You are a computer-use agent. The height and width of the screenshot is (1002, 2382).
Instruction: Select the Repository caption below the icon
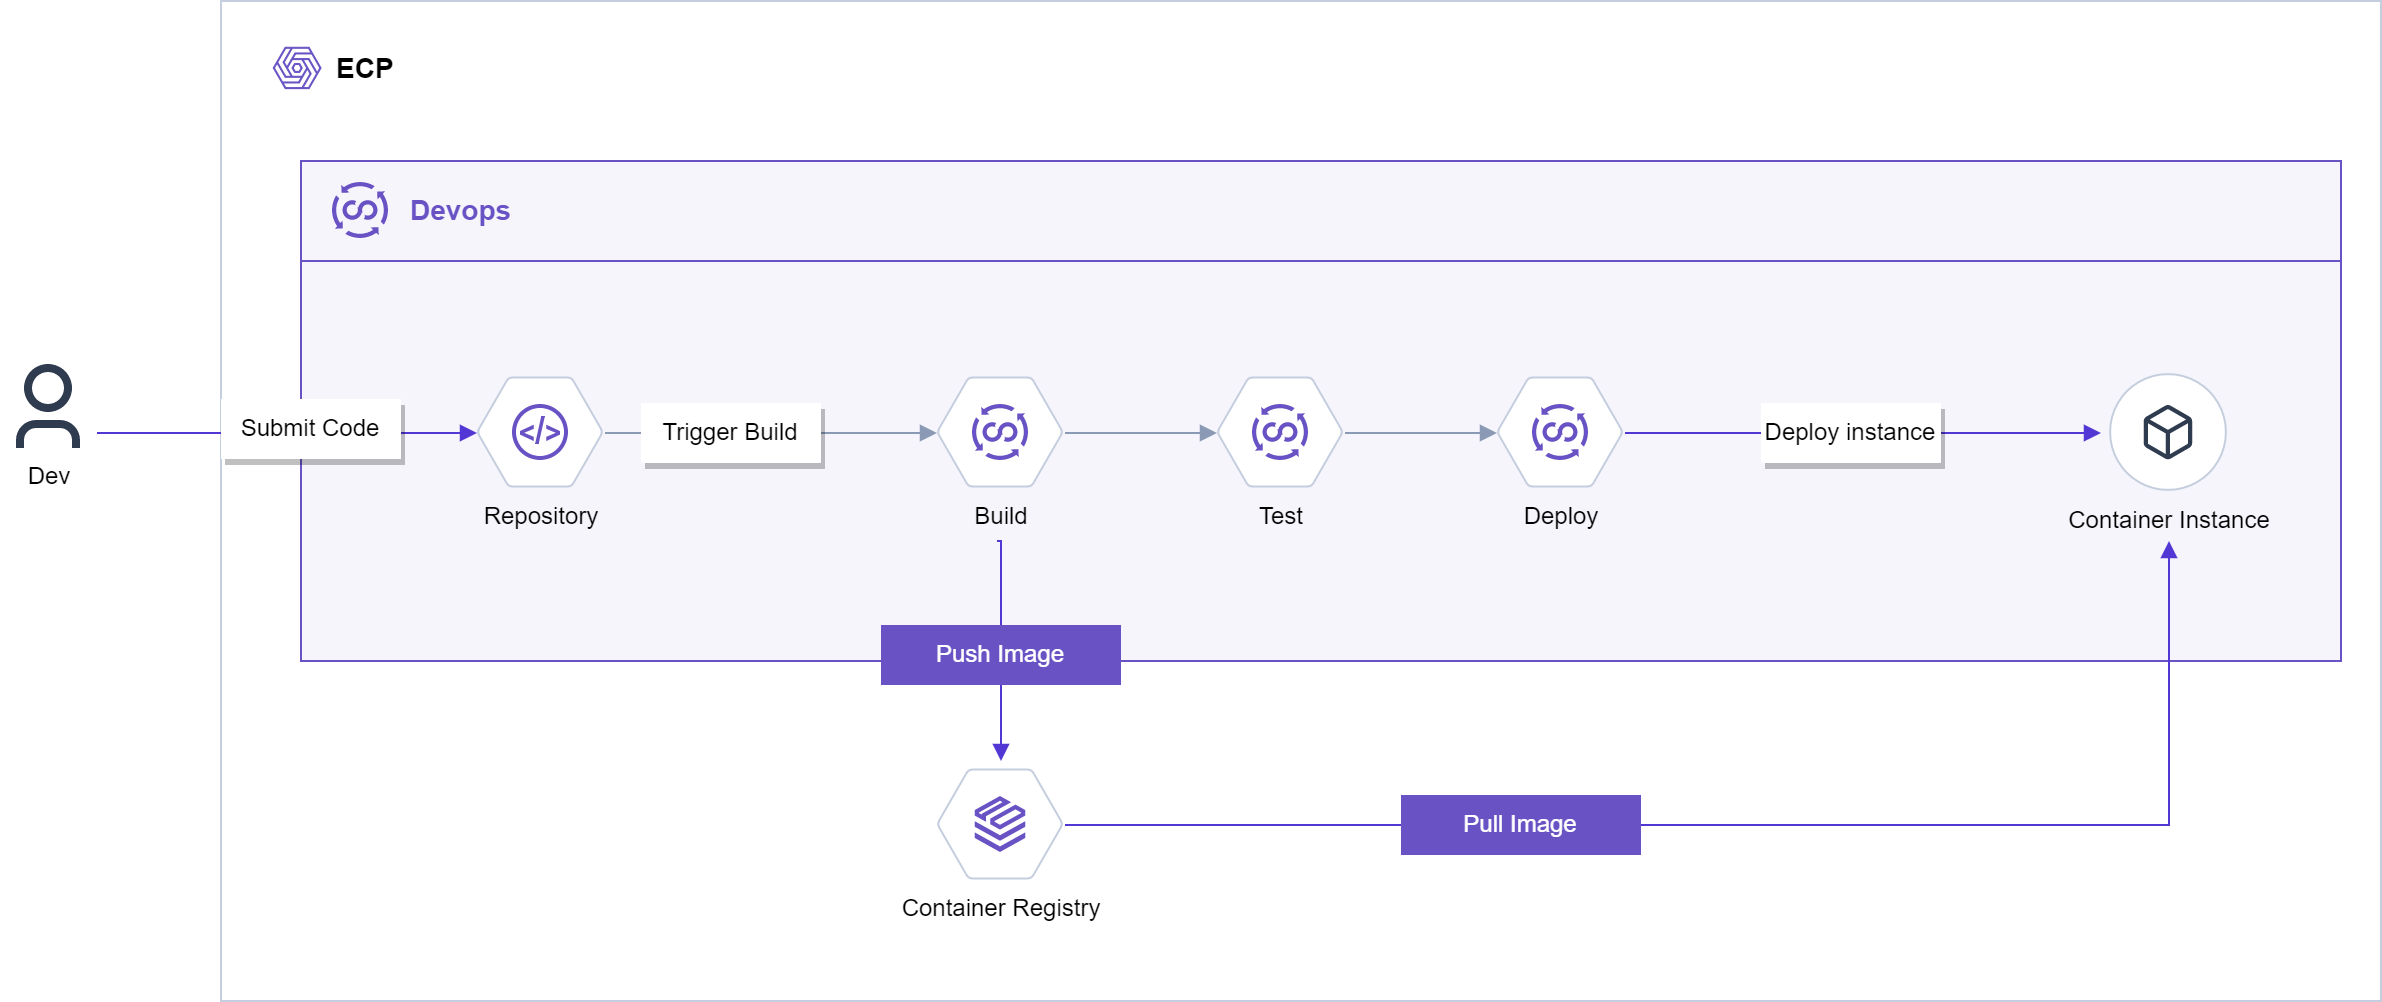click(540, 516)
